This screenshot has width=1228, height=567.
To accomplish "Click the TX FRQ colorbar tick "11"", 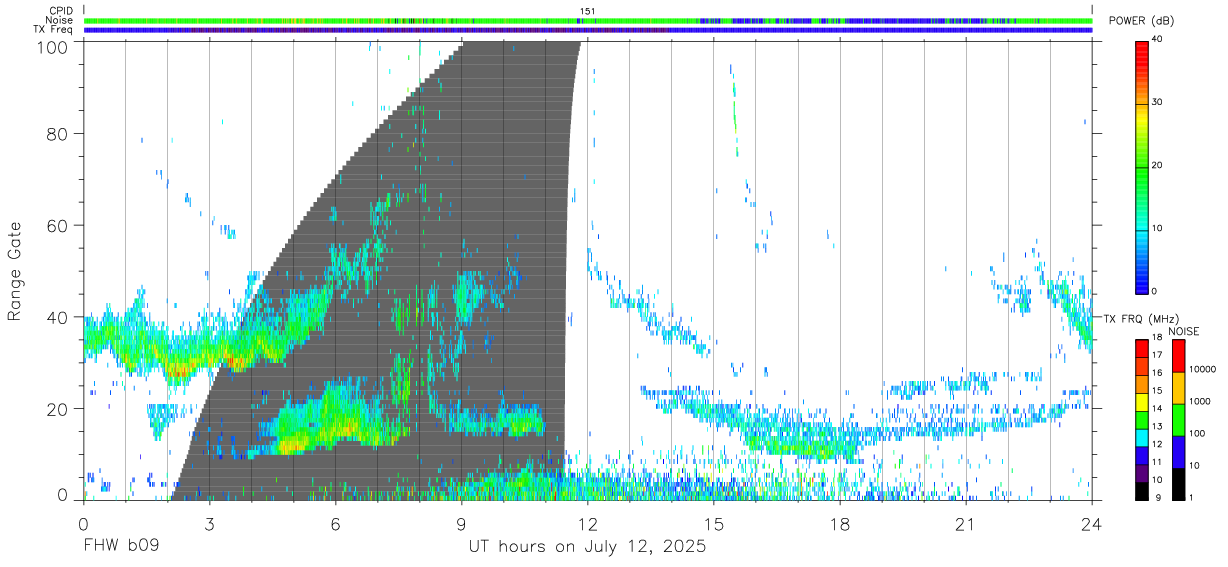I will coord(1157,461).
